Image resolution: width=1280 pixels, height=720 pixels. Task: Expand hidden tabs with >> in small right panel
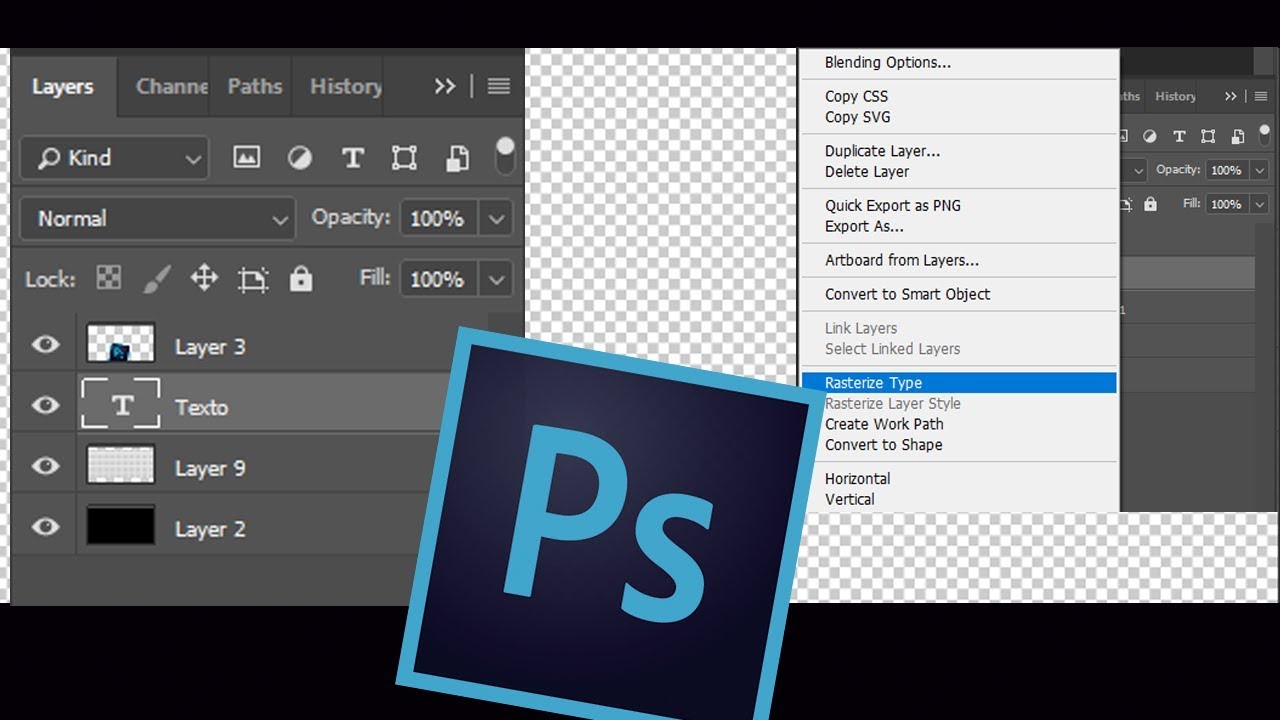[1230, 96]
